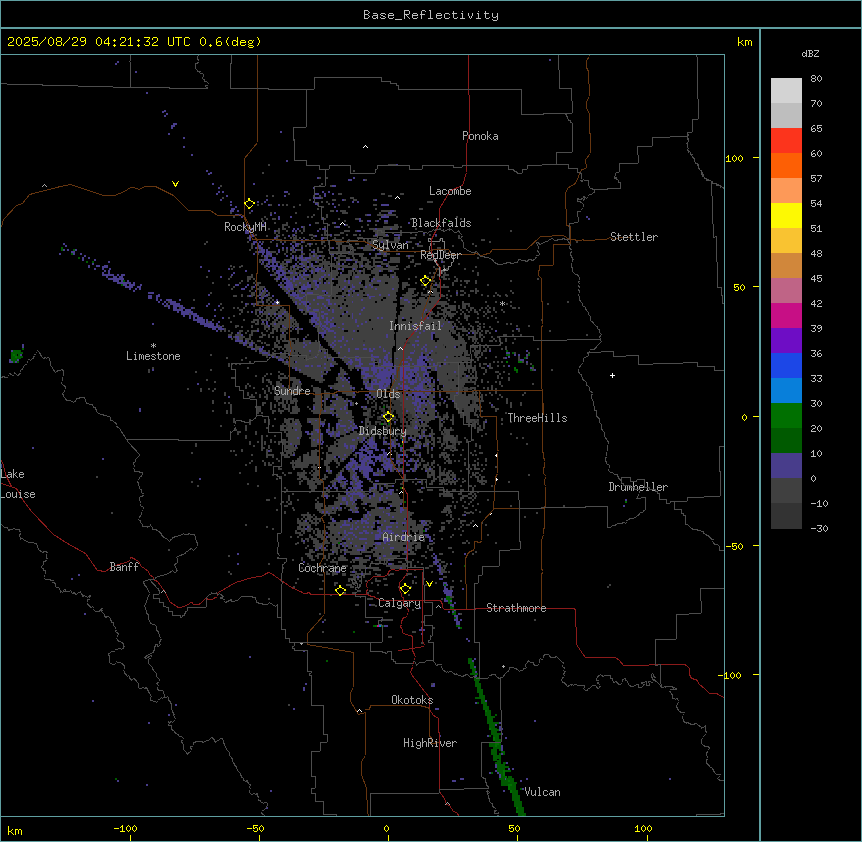Select the Lake Louise label
This screenshot has width=862, height=842.
[x=16, y=484]
